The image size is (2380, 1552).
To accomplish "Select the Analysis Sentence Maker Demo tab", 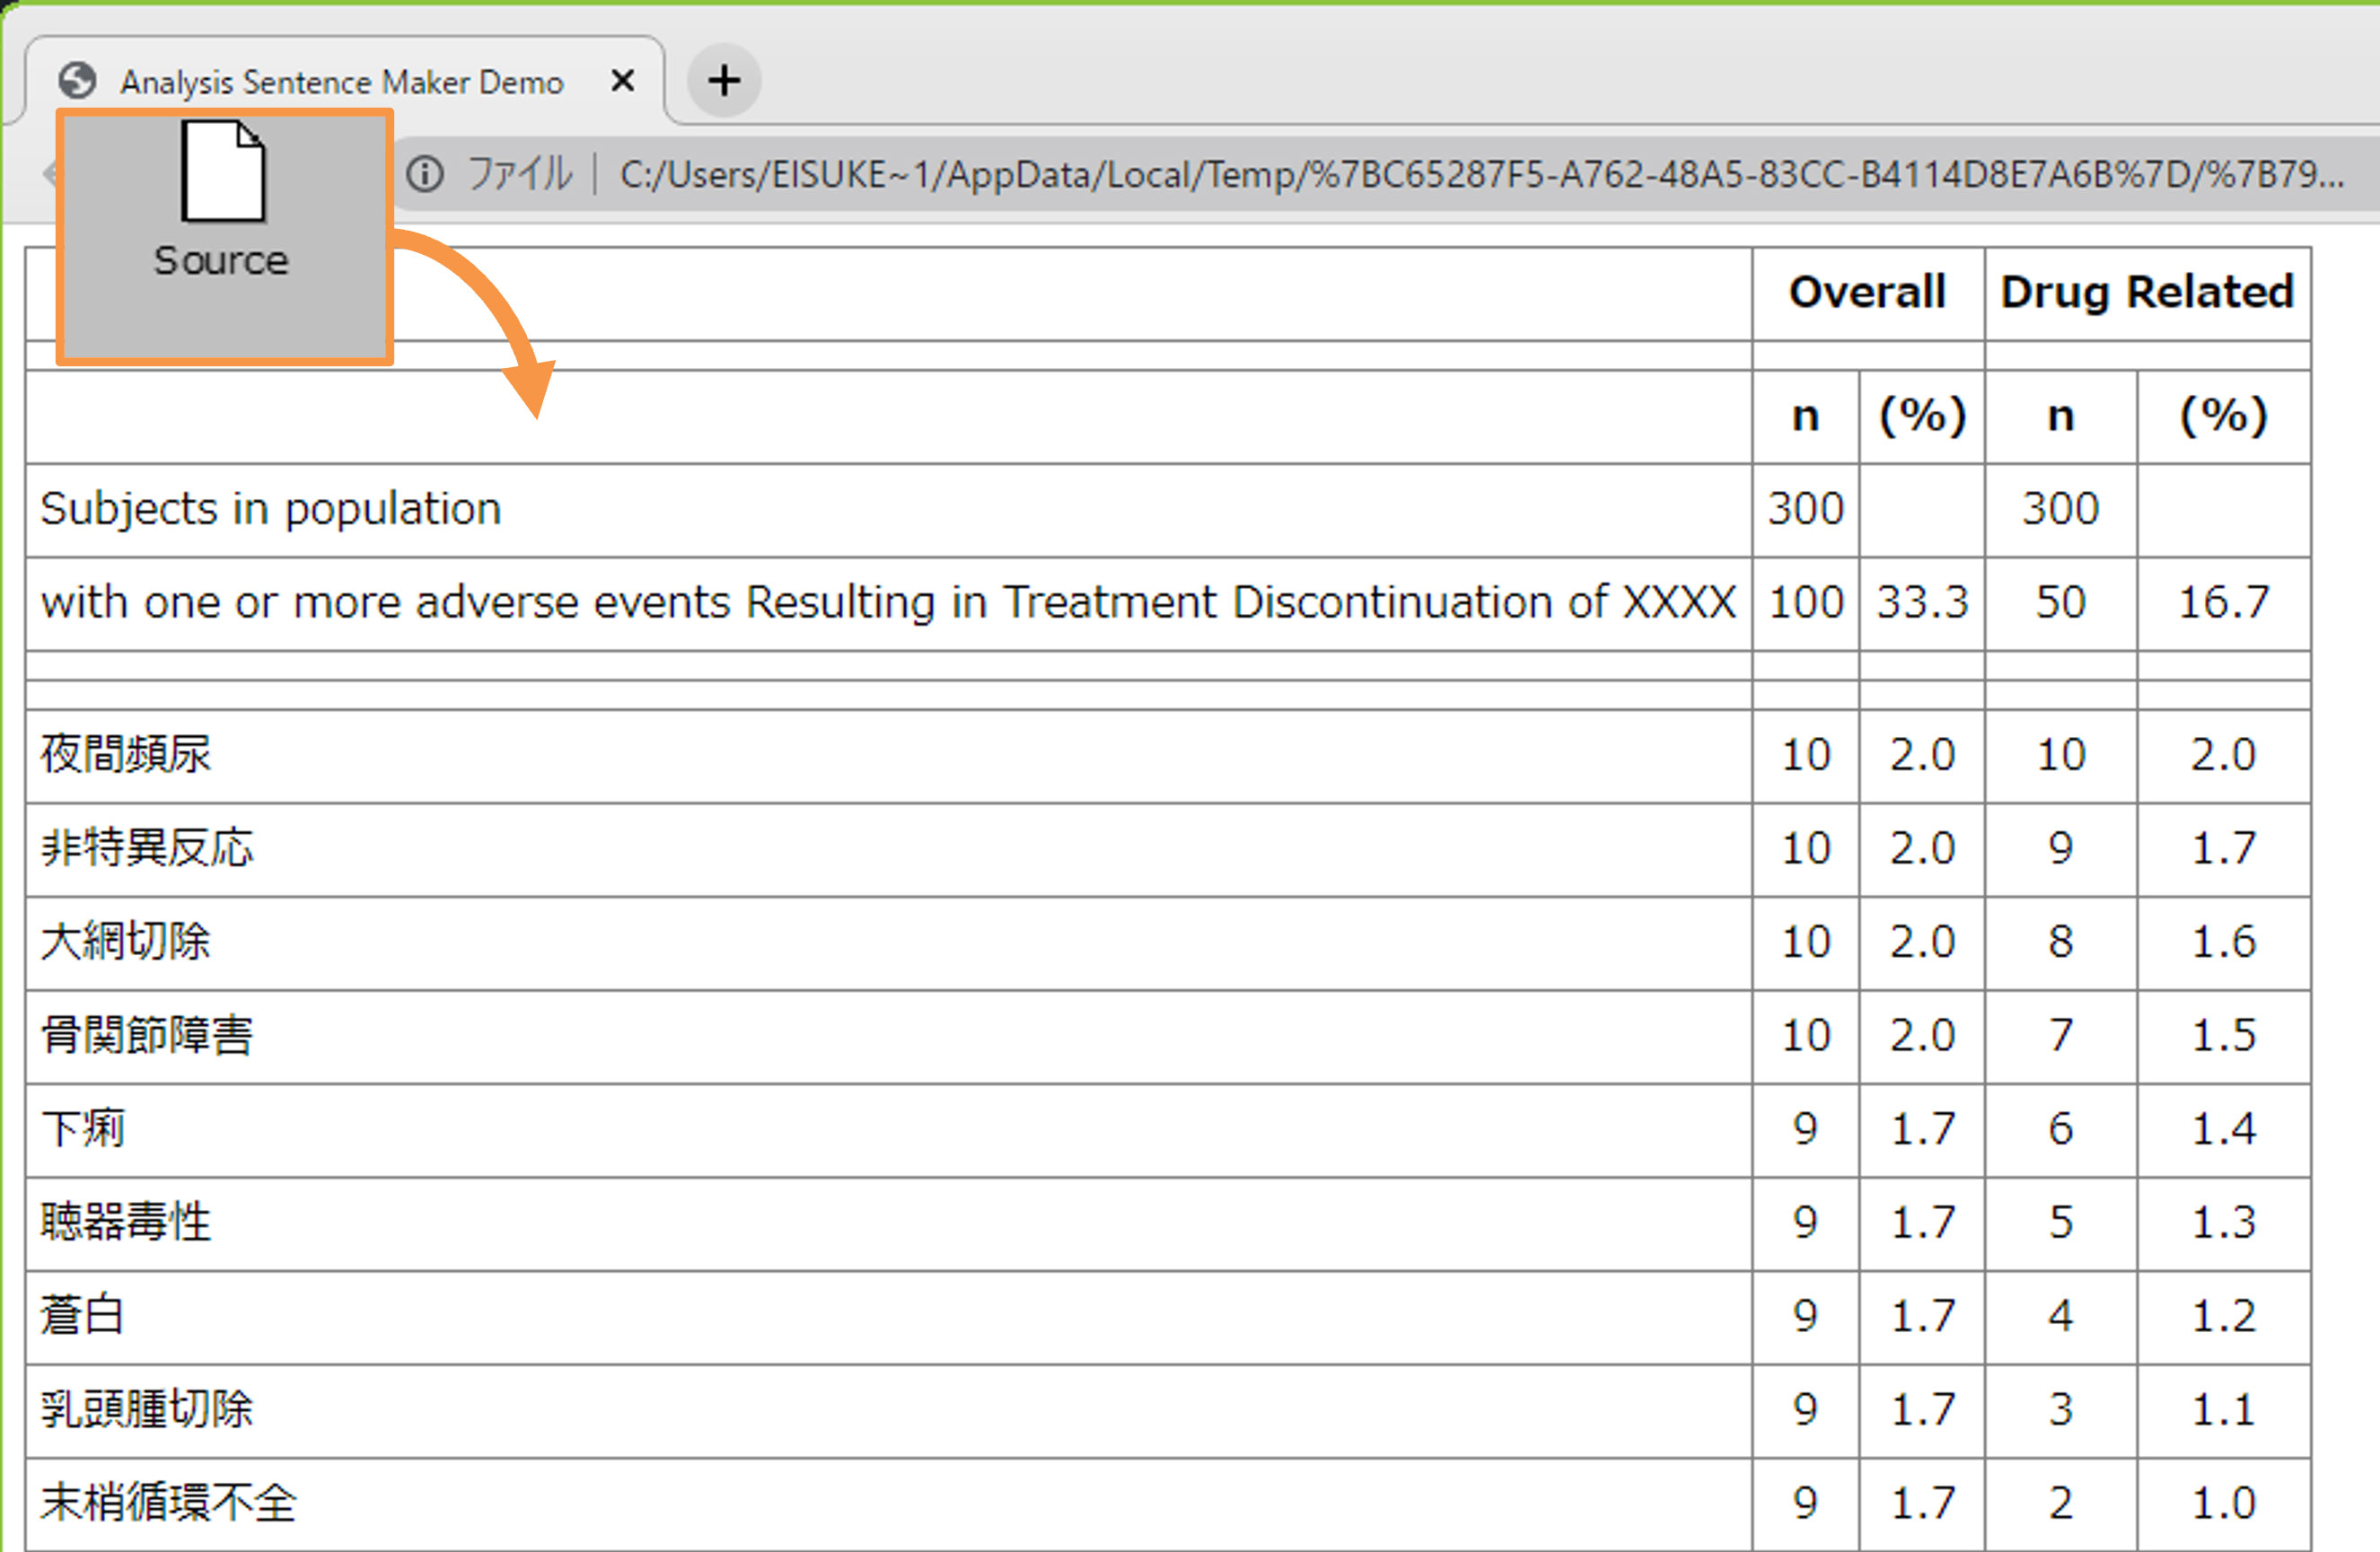I will coord(342,81).
